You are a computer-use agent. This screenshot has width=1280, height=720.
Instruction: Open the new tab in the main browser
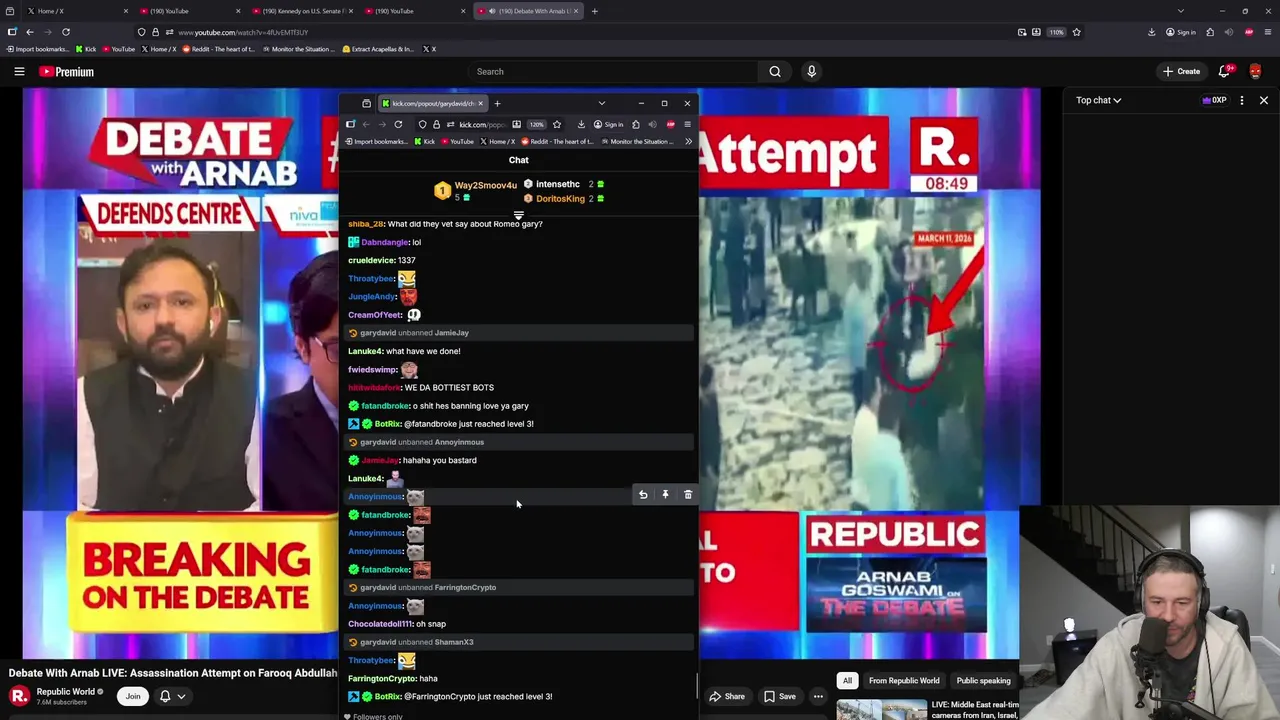coord(594,11)
